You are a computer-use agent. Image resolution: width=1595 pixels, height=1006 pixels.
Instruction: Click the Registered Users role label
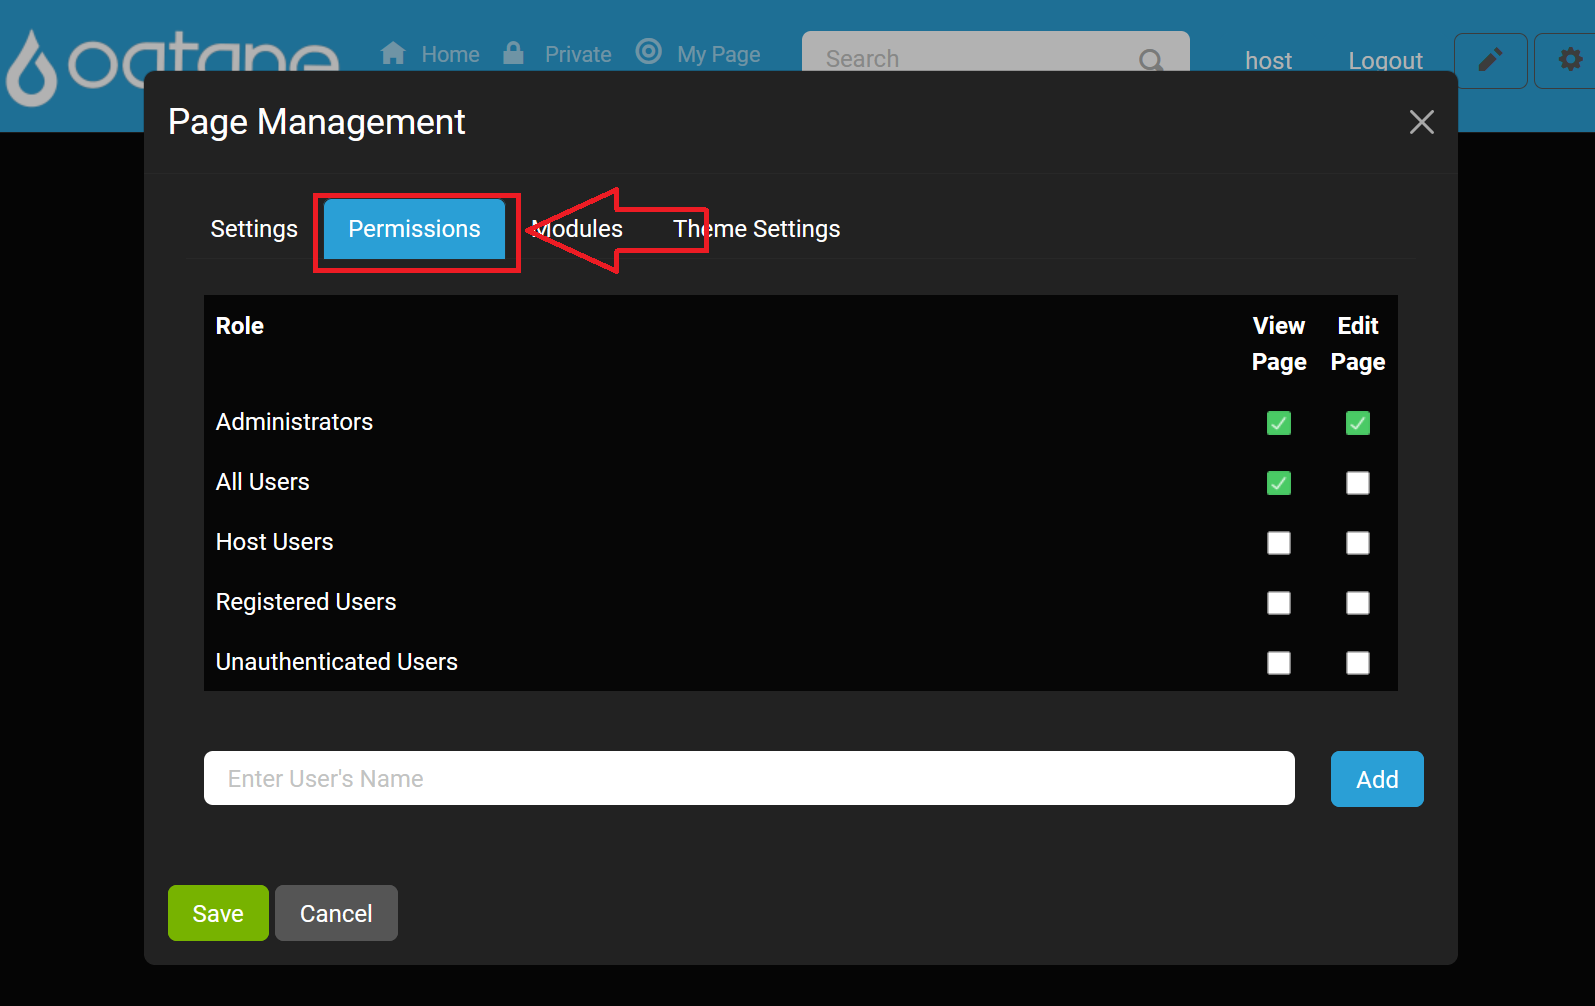pyautogui.click(x=306, y=602)
